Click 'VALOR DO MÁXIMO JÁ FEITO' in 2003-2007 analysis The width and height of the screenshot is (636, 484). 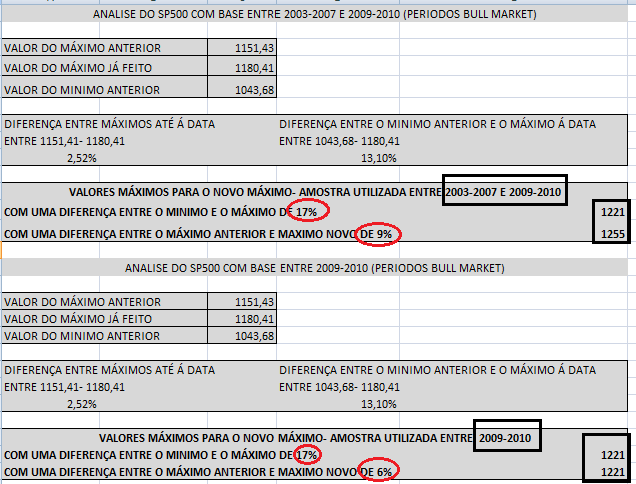78,68
